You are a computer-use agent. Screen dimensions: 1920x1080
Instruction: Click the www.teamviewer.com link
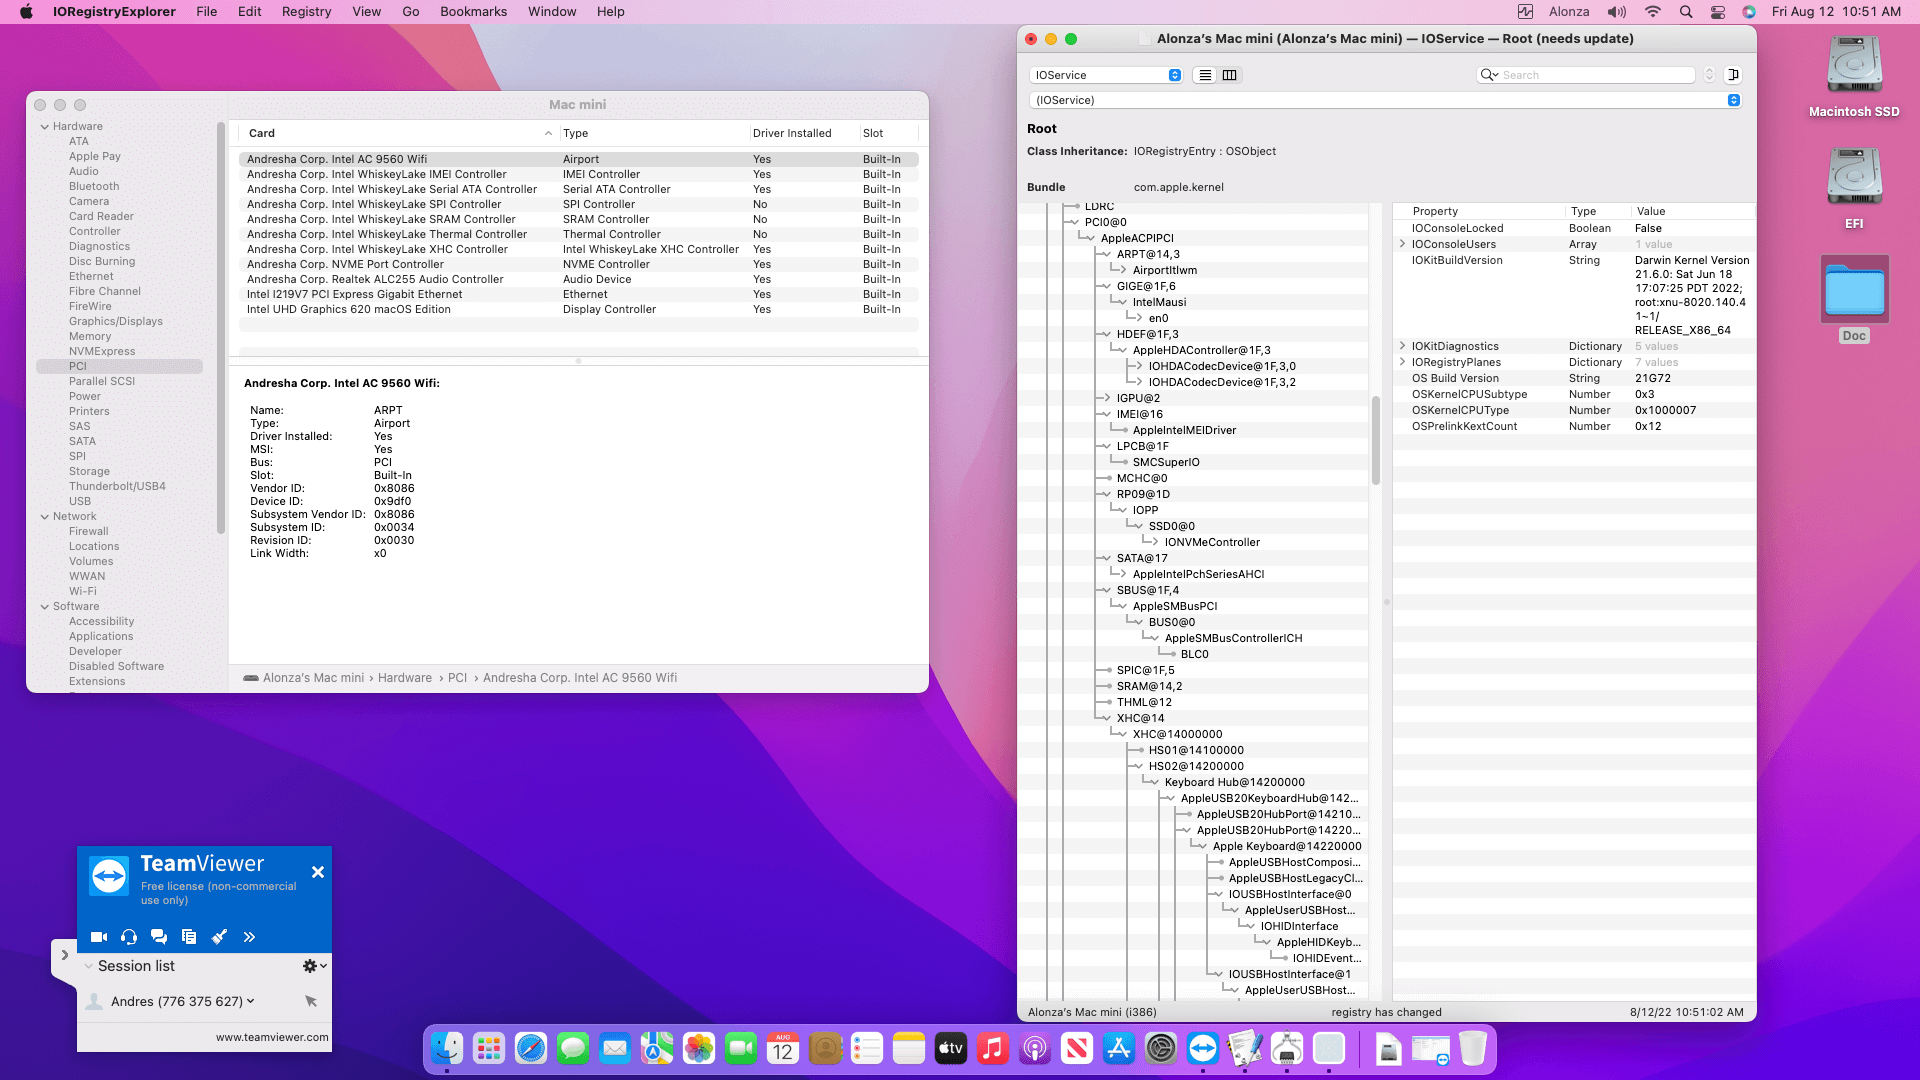pos(272,1037)
